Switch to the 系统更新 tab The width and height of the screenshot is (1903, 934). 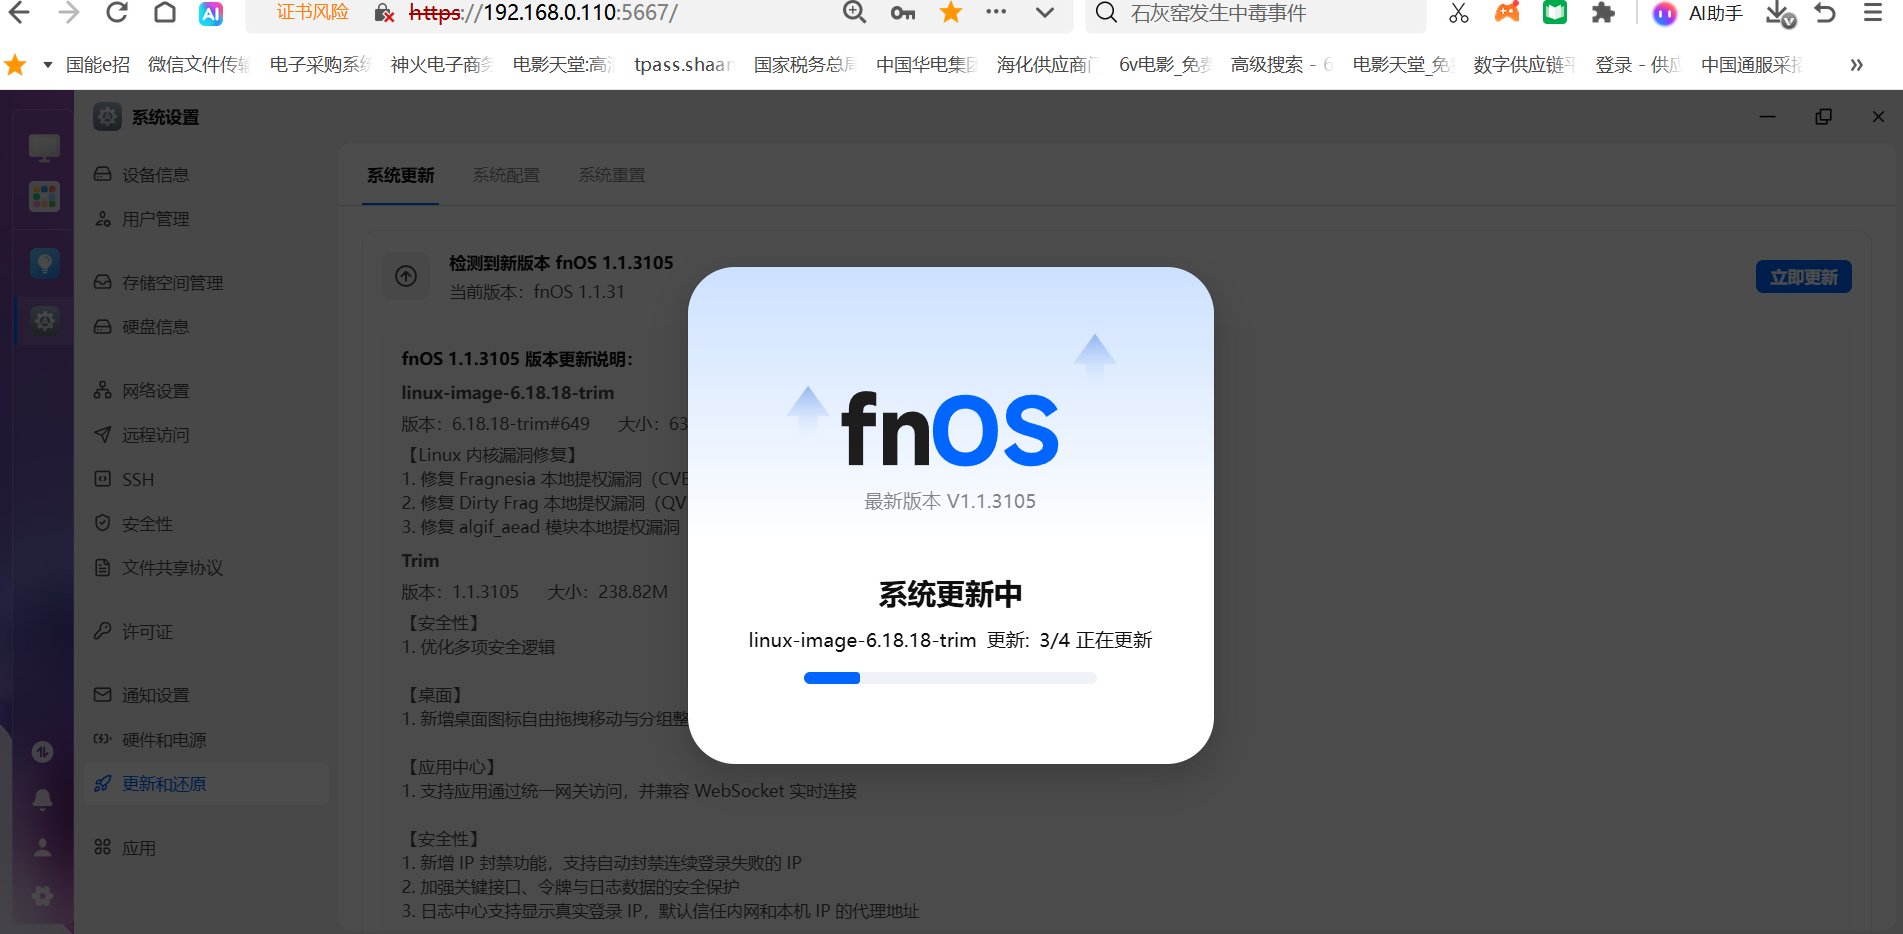coord(400,175)
